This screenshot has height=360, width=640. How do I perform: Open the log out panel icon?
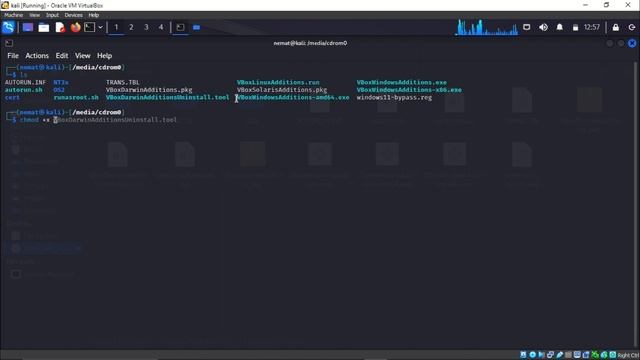[632, 27]
